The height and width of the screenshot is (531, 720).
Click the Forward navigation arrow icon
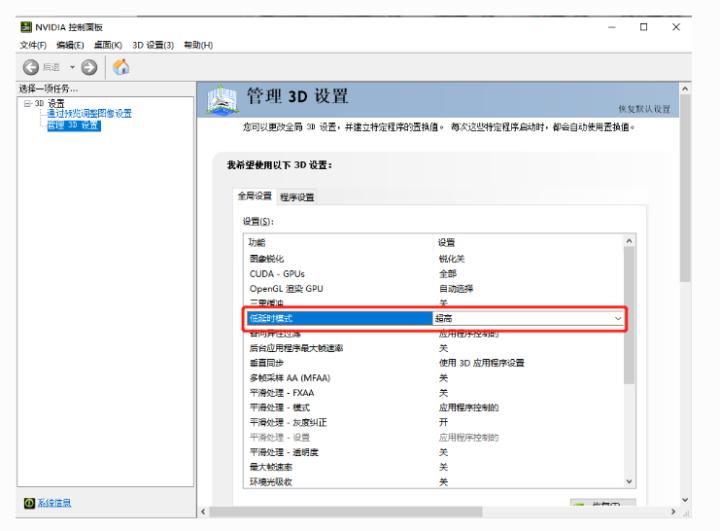89,68
